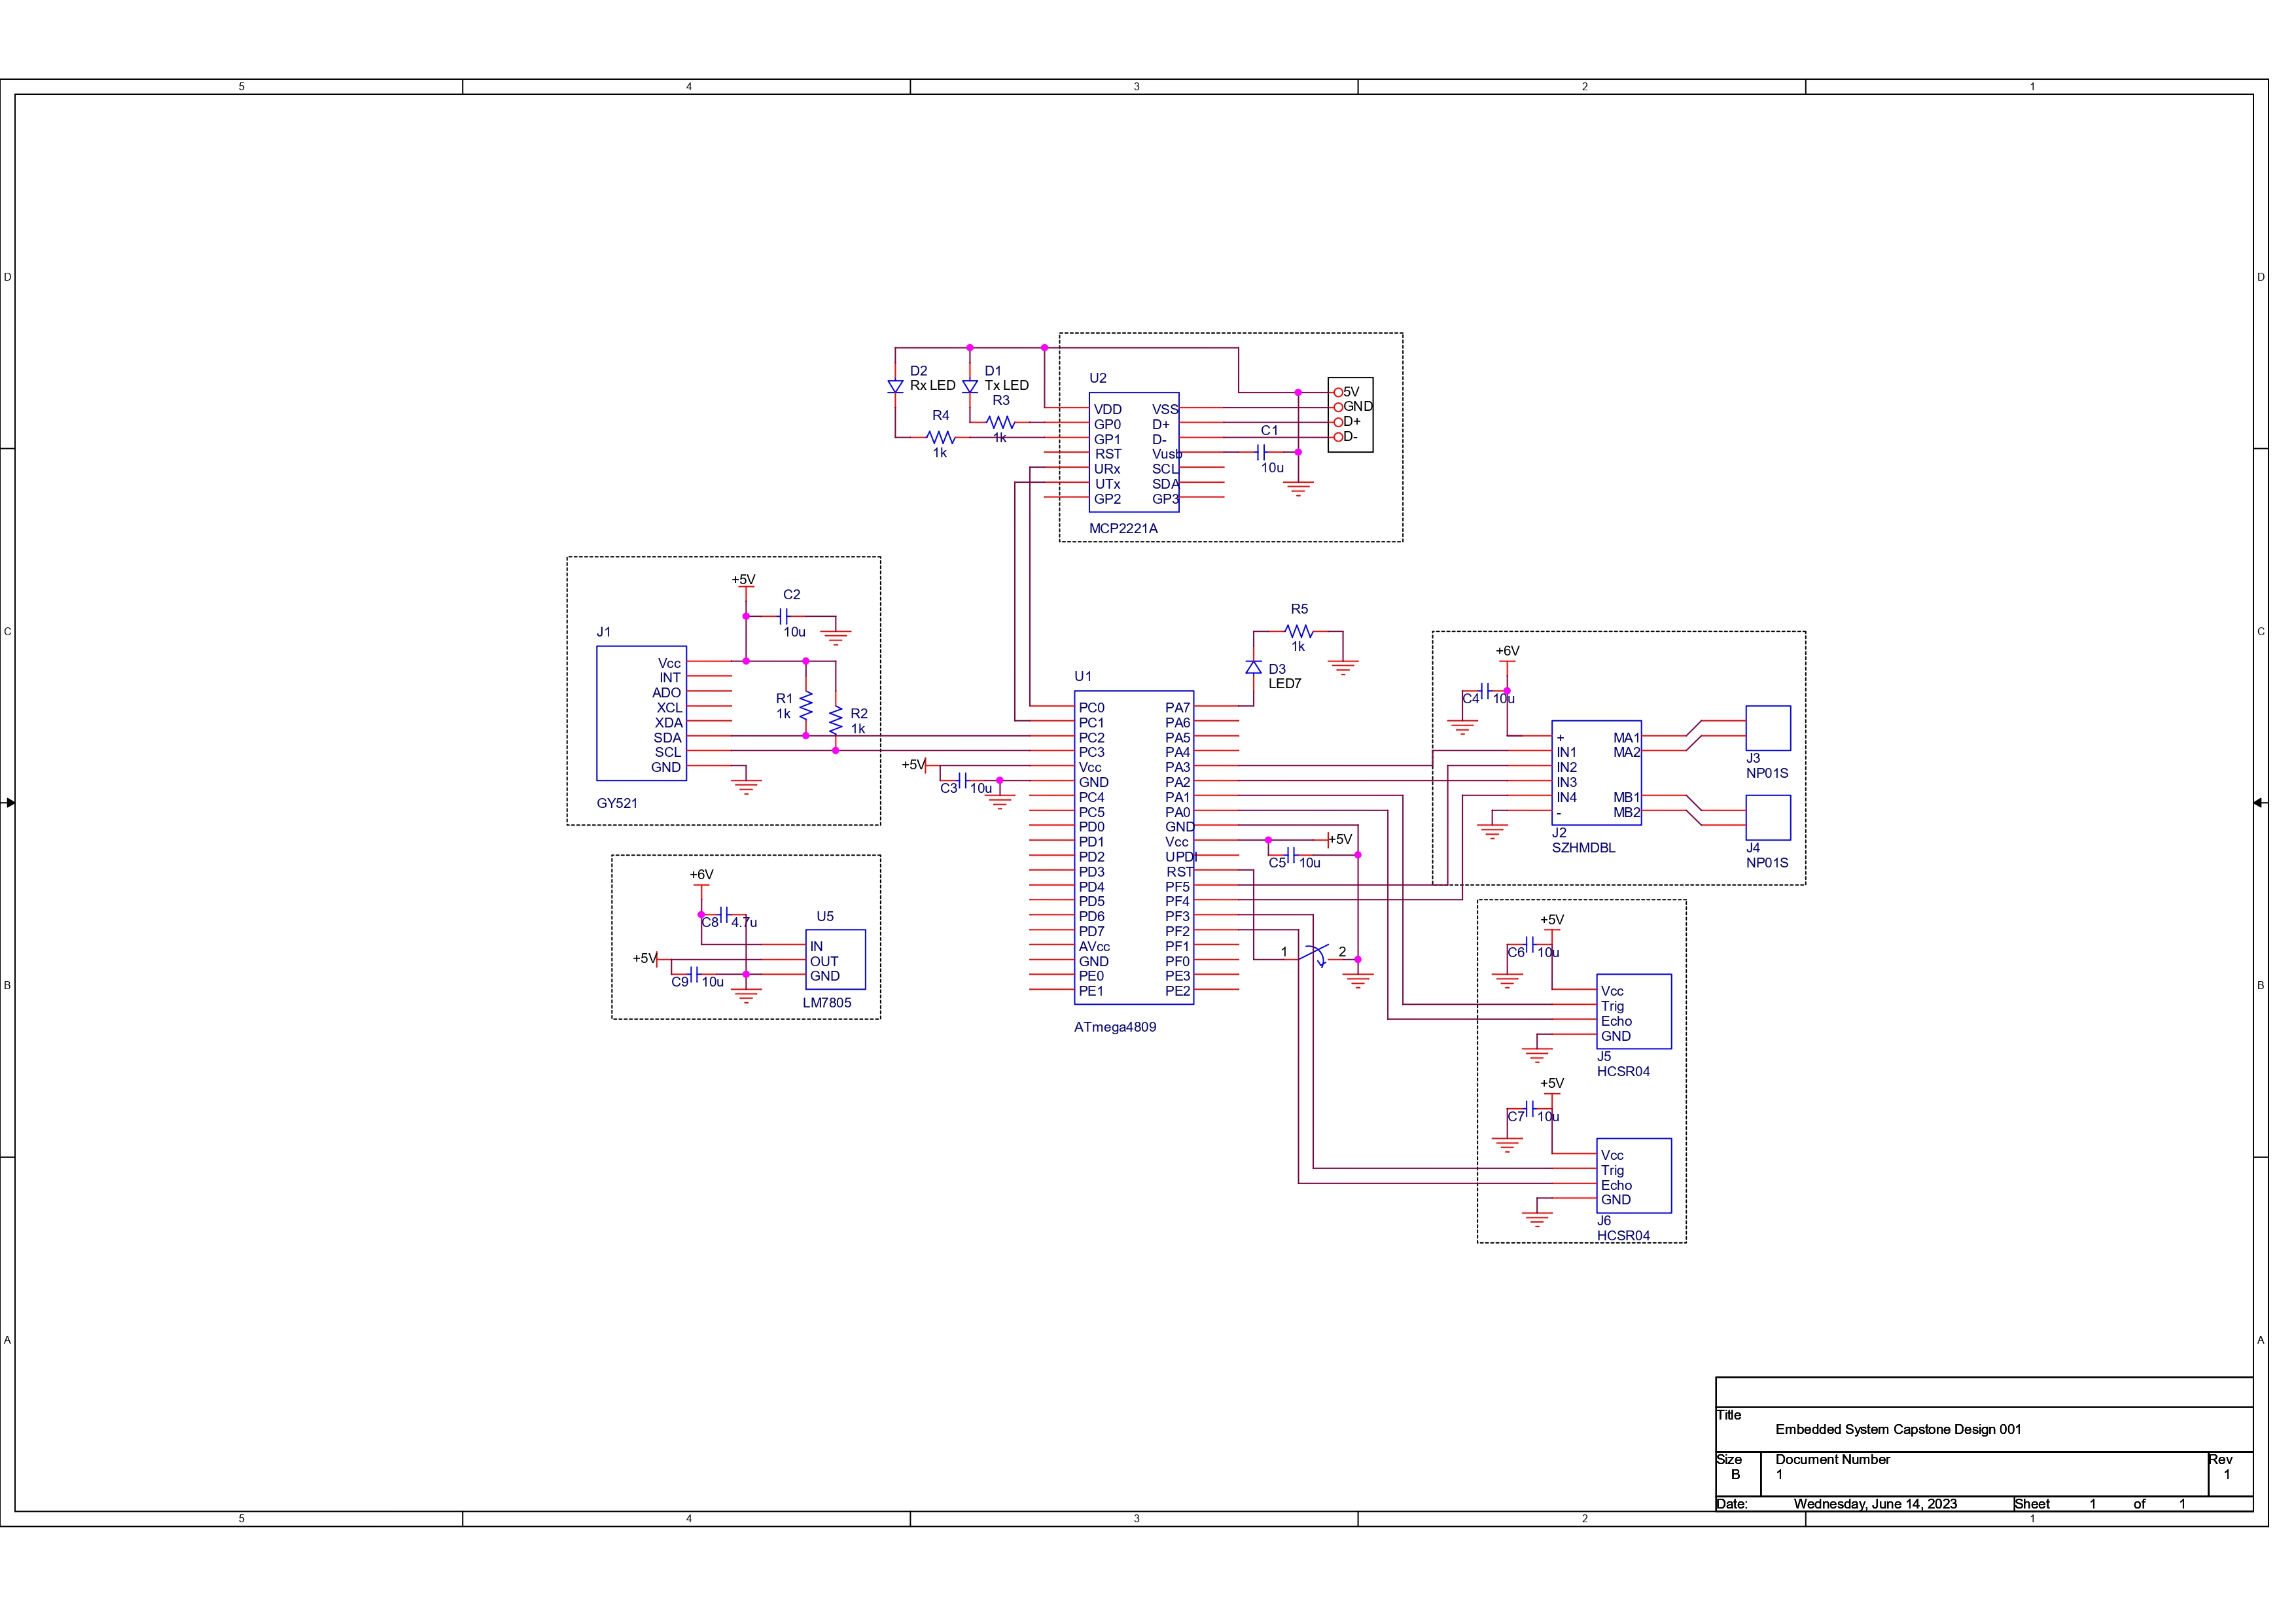
Task: Click the 'ATmega4809' part label
Action: [1115, 1027]
